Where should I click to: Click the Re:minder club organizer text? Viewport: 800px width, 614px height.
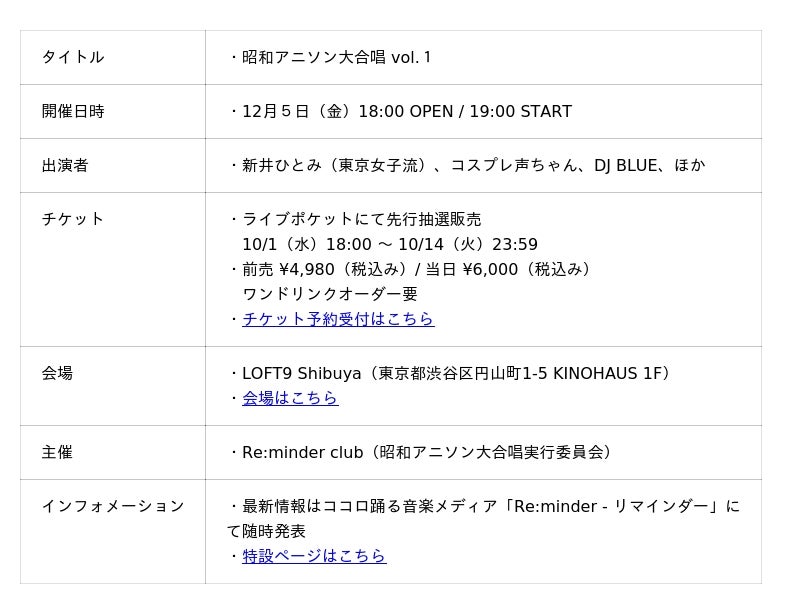(427, 452)
